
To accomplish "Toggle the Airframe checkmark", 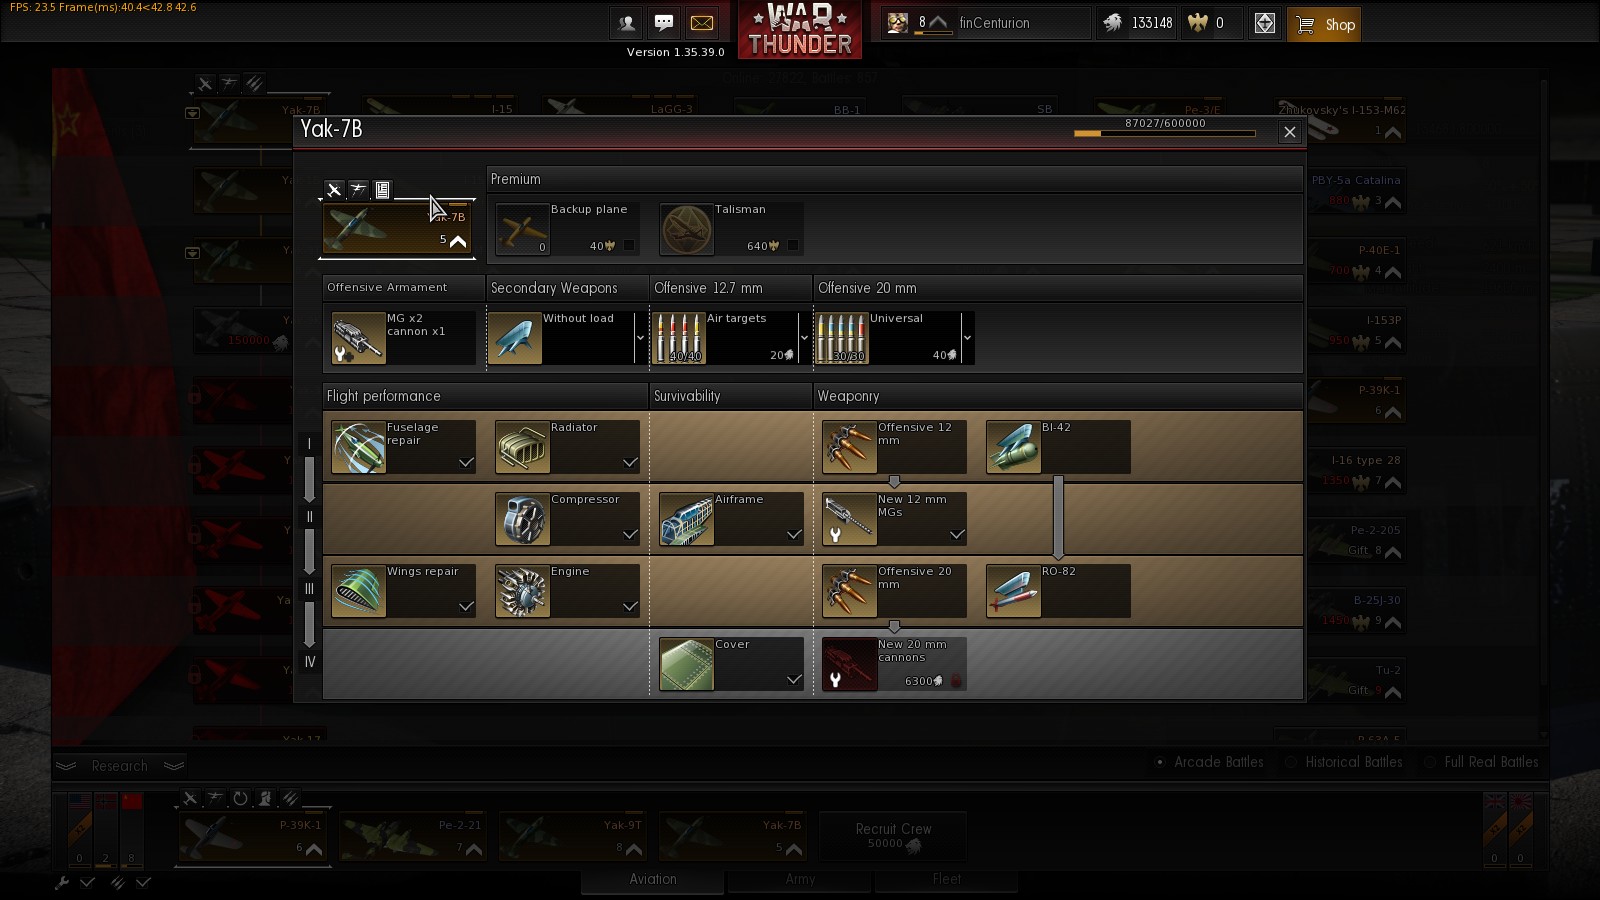I will pos(794,535).
